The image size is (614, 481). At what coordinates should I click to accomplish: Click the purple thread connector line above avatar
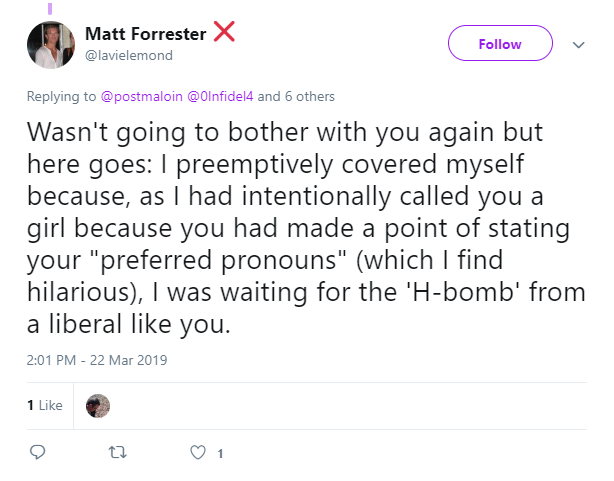point(50,9)
